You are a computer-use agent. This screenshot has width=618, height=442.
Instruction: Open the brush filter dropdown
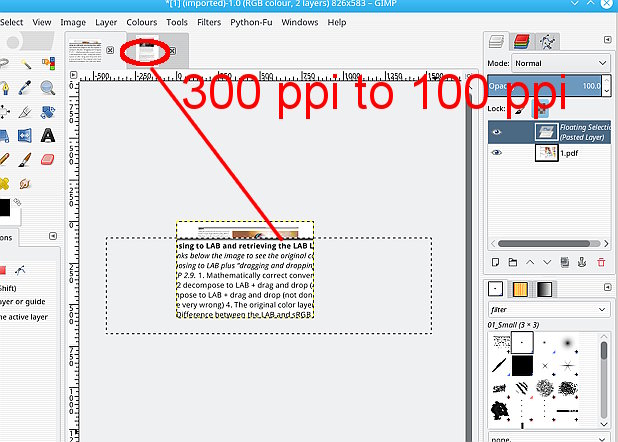click(x=549, y=310)
